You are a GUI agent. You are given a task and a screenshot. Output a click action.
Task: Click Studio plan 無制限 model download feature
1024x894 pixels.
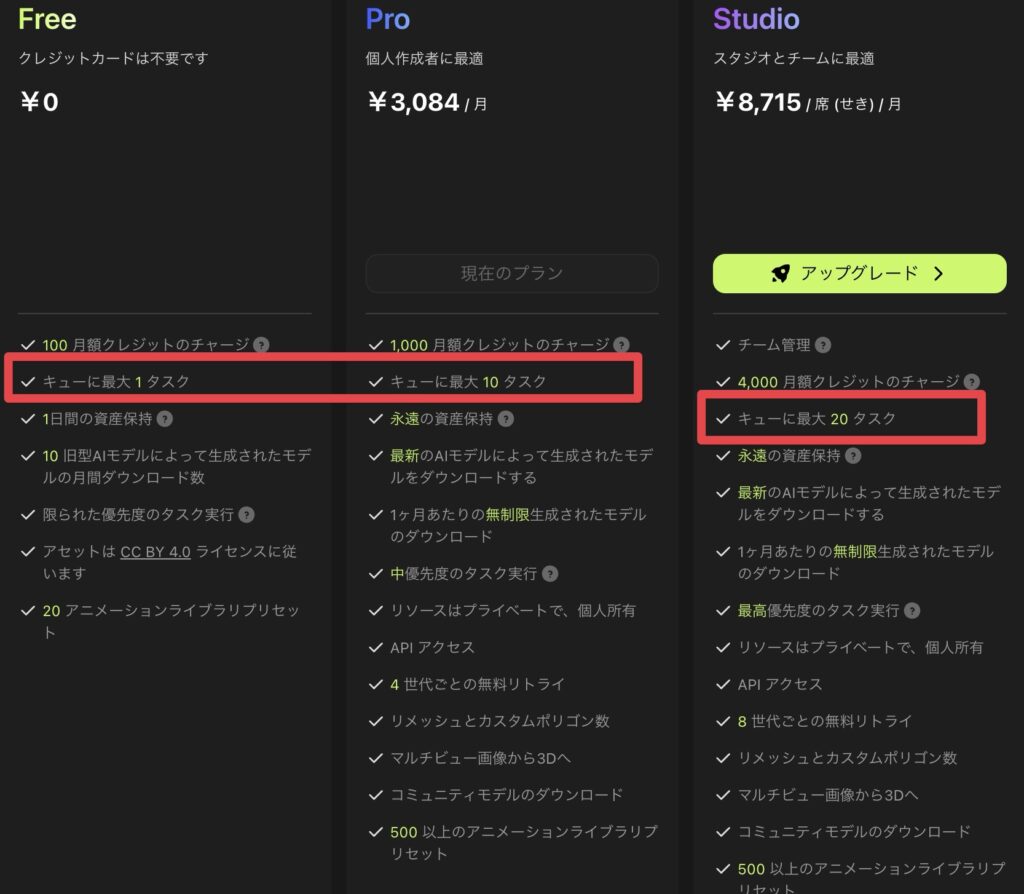pyautogui.click(x=866, y=562)
